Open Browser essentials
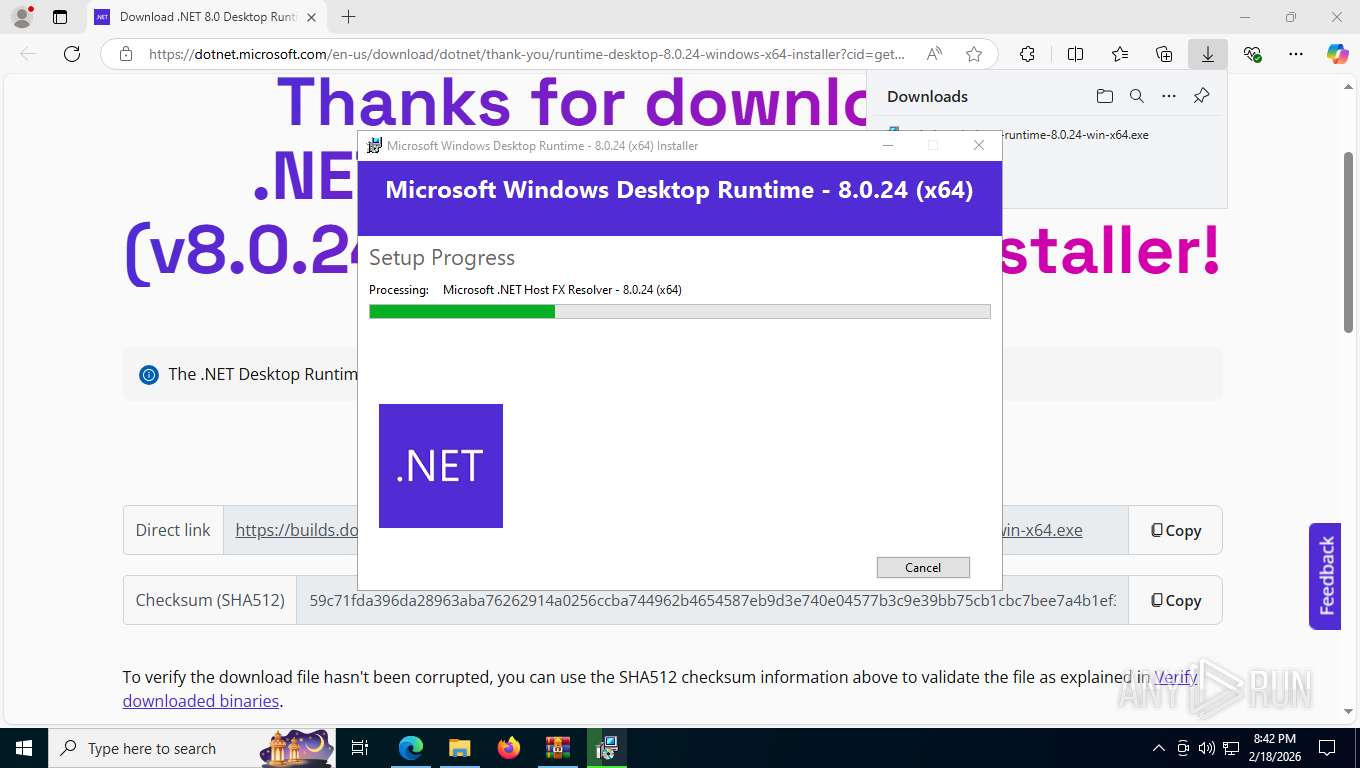Viewport: 1360px width, 768px height. pos(1252,54)
